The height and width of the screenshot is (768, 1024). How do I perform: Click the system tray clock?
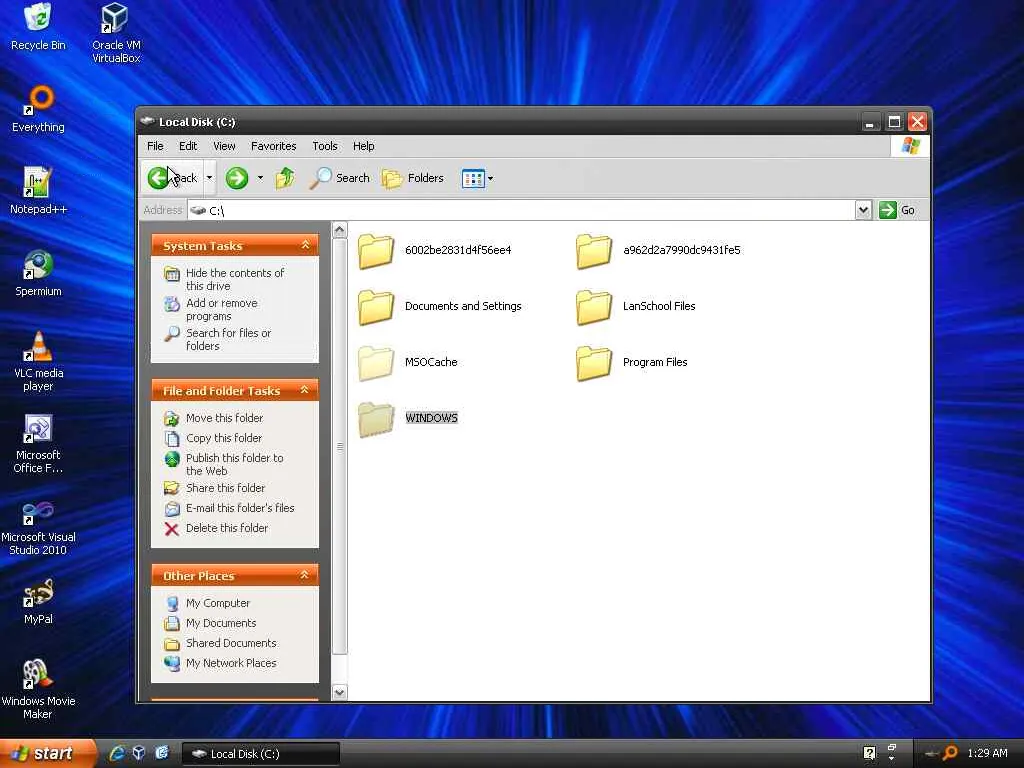(x=987, y=753)
